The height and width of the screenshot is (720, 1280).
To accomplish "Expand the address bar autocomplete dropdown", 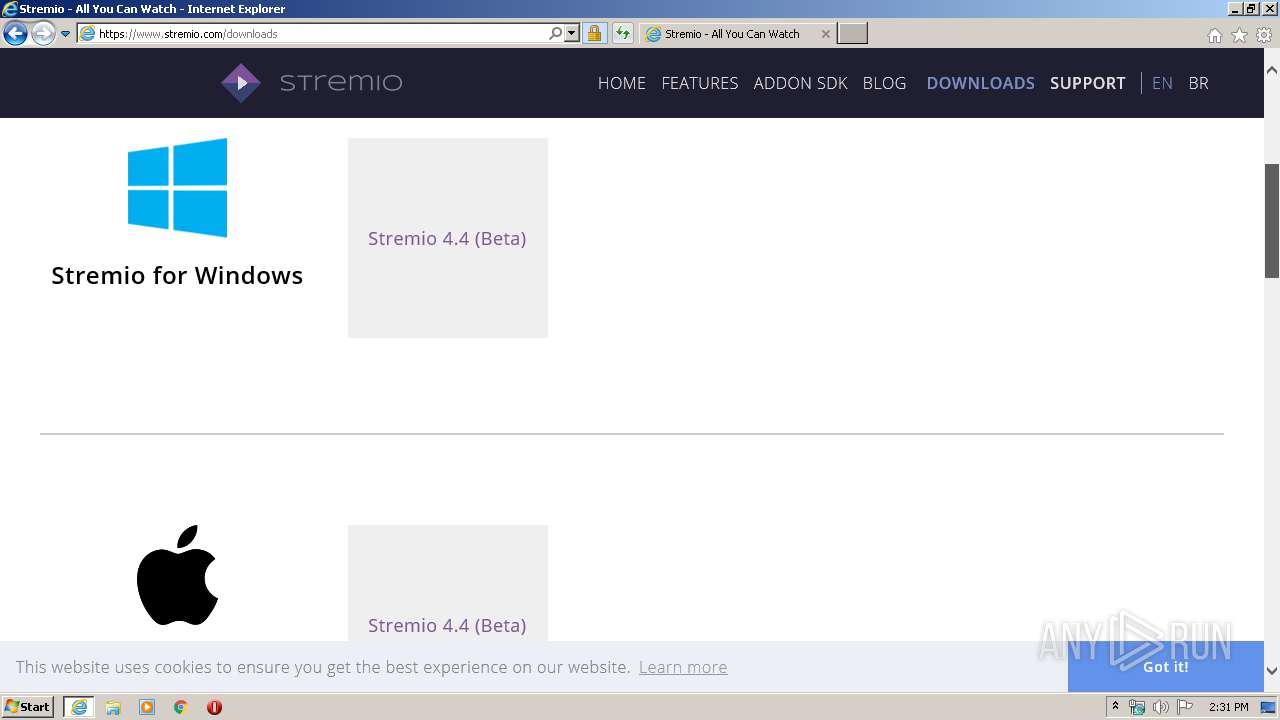I will (x=572, y=33).
